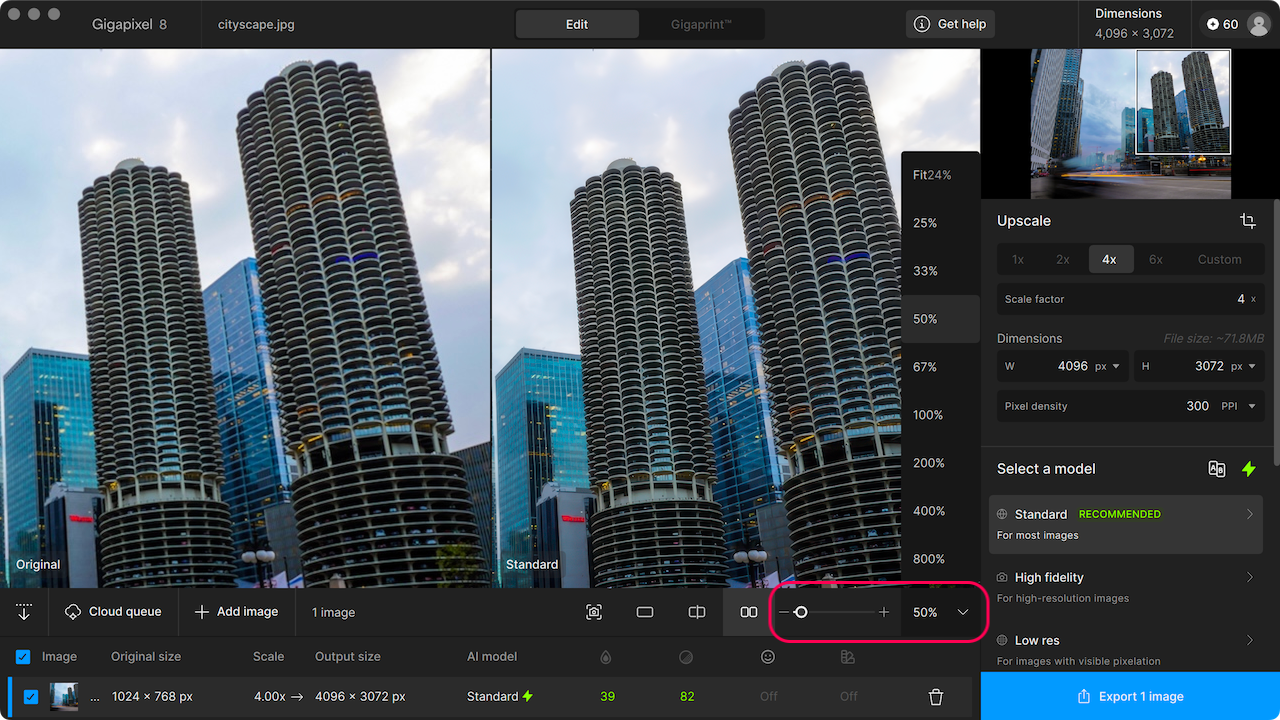Switch to side-by-side view mode
Image resolution: width=1280 pixels, height=720 pixels.
pyautogui.click(x=749, y=612)
